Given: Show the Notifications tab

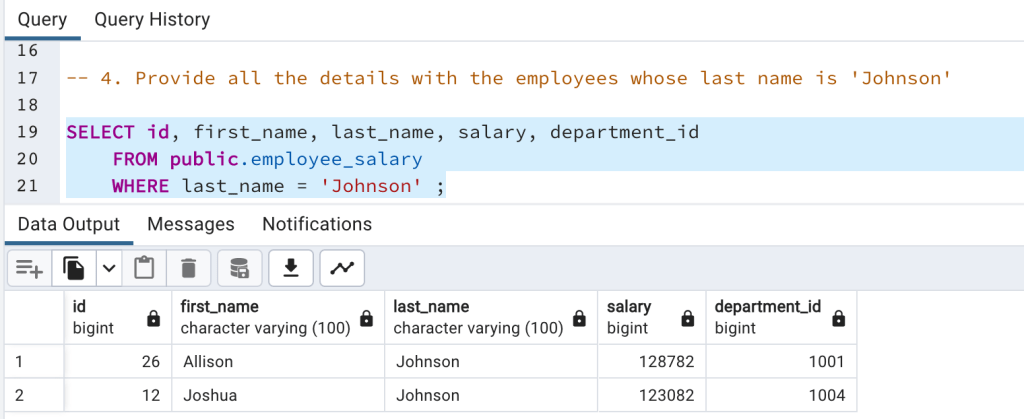Looking at the screenshot, I should point(317,224).
